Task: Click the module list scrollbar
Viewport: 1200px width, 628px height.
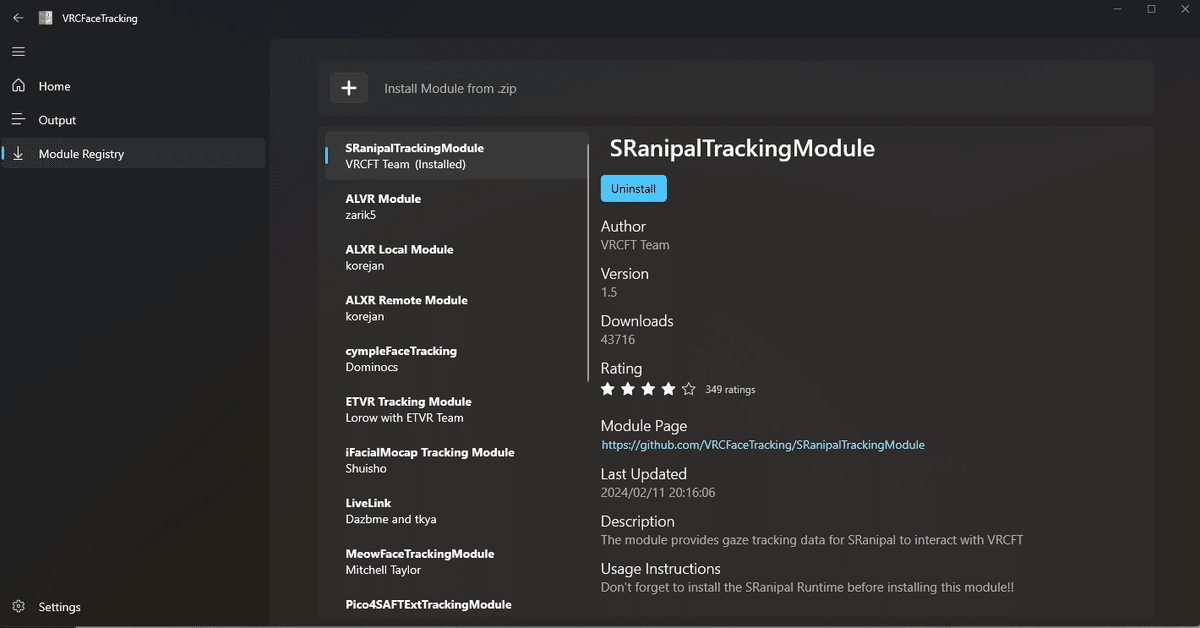Action: [588, 300]
